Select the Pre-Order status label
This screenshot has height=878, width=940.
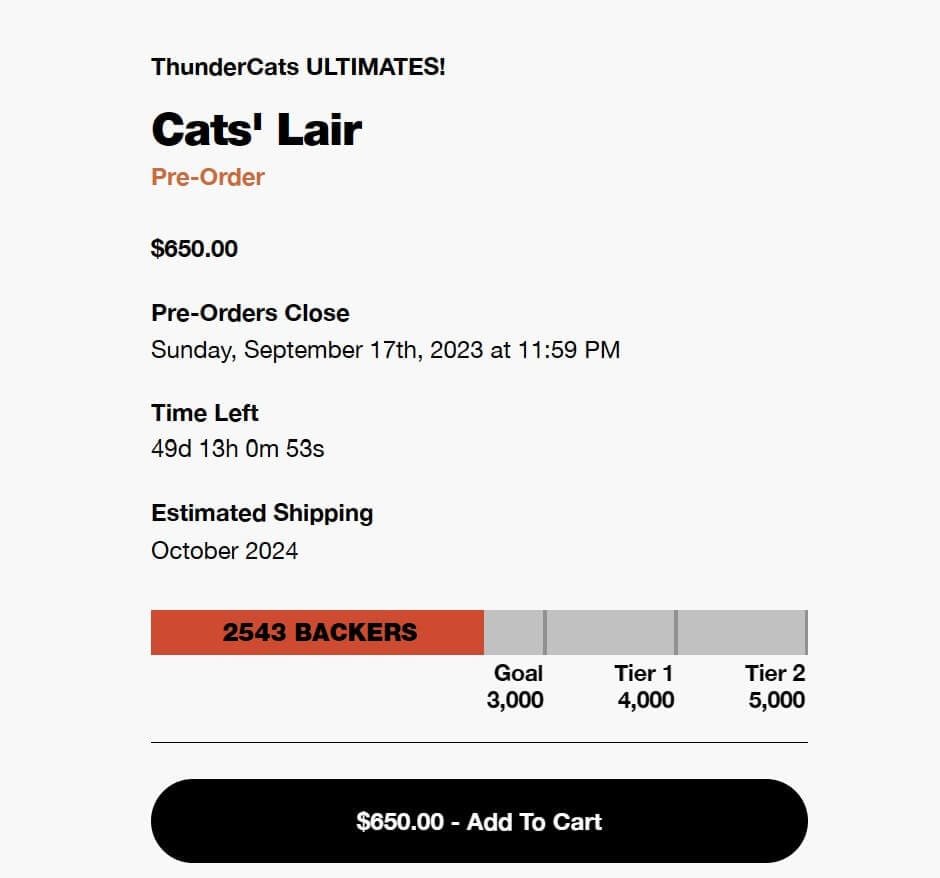[x=208, y=177]
